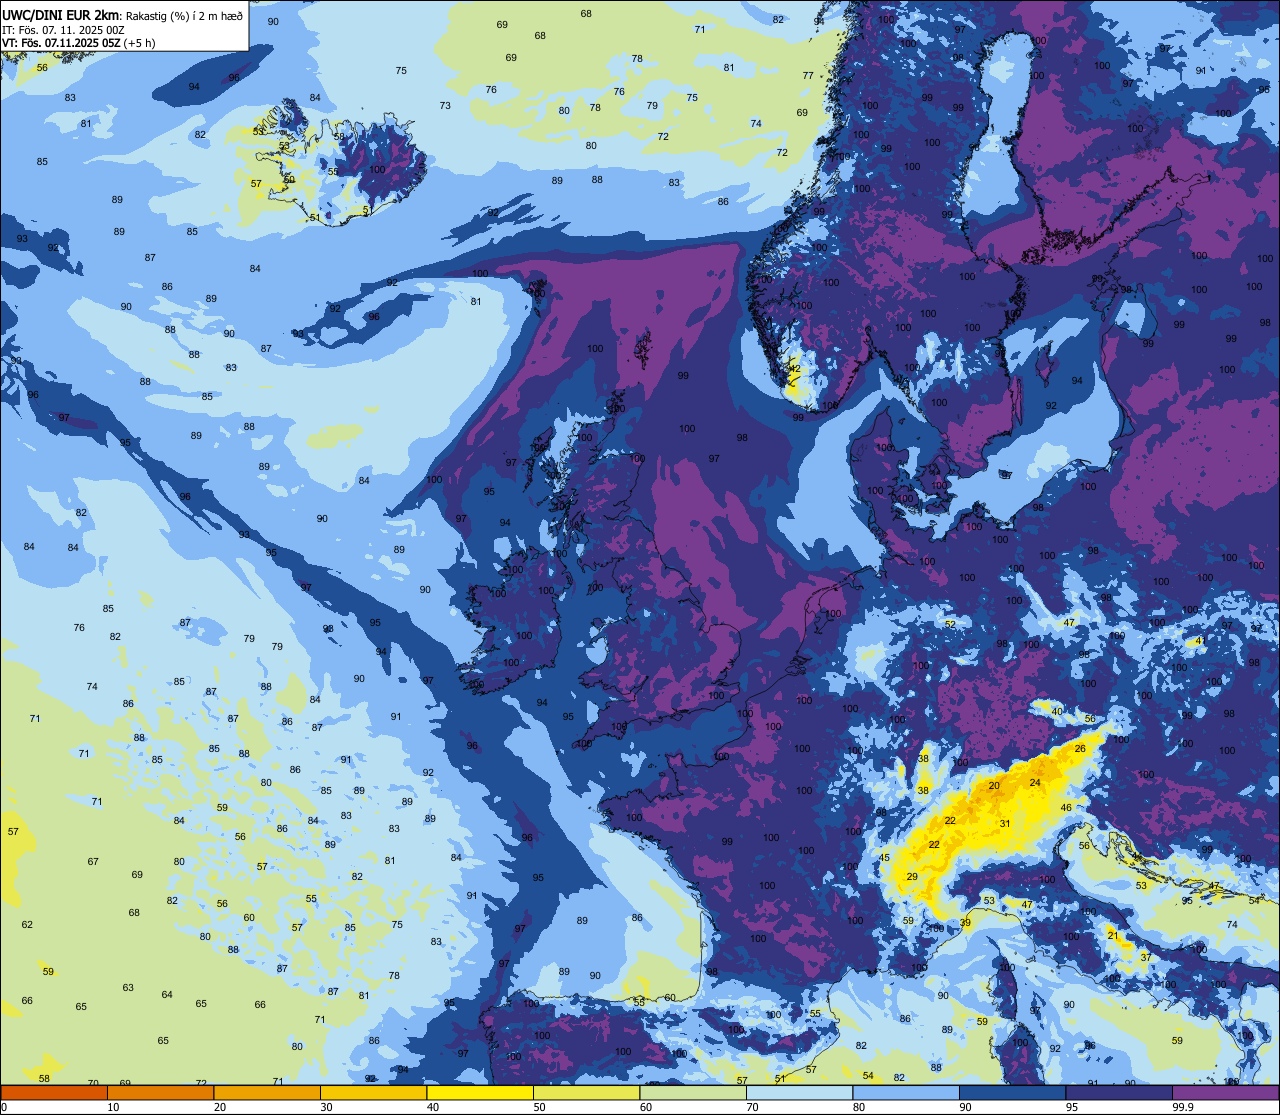The height and width of the screenshot is (1115, 1280).
Task: Click humidity value "26" over the Alps
Action: pos(1080,749)
